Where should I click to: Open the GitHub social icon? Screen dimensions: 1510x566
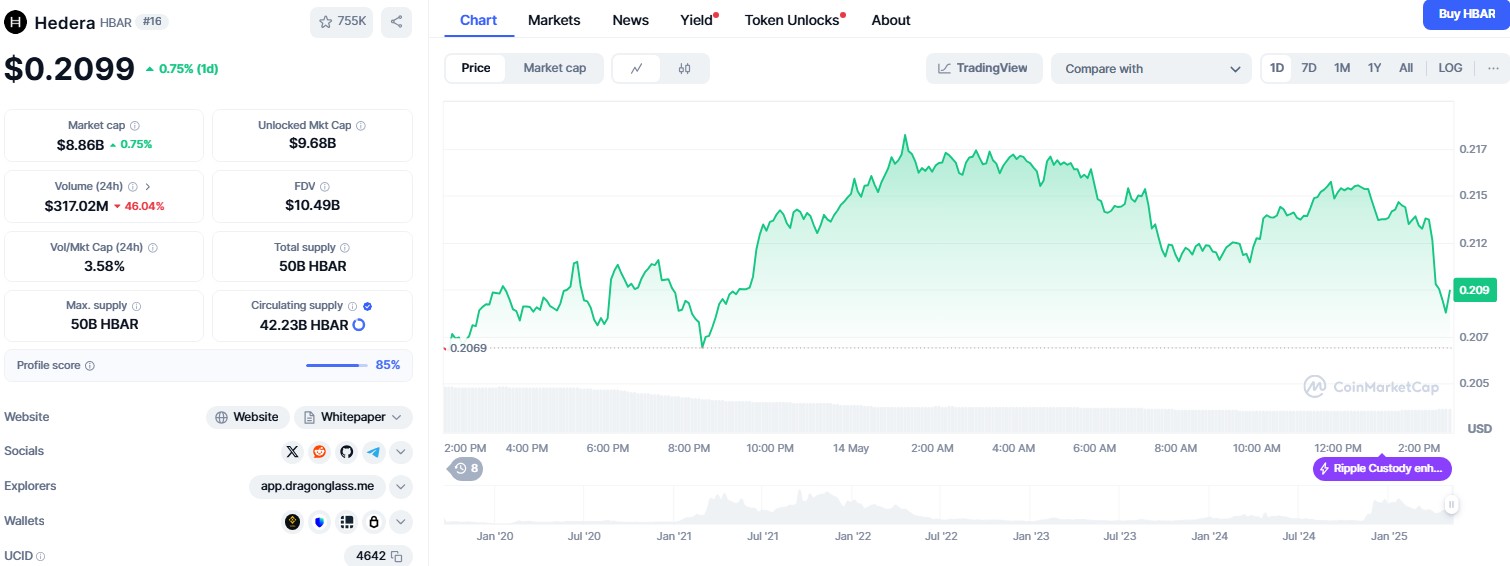click(x=346, y=452)
